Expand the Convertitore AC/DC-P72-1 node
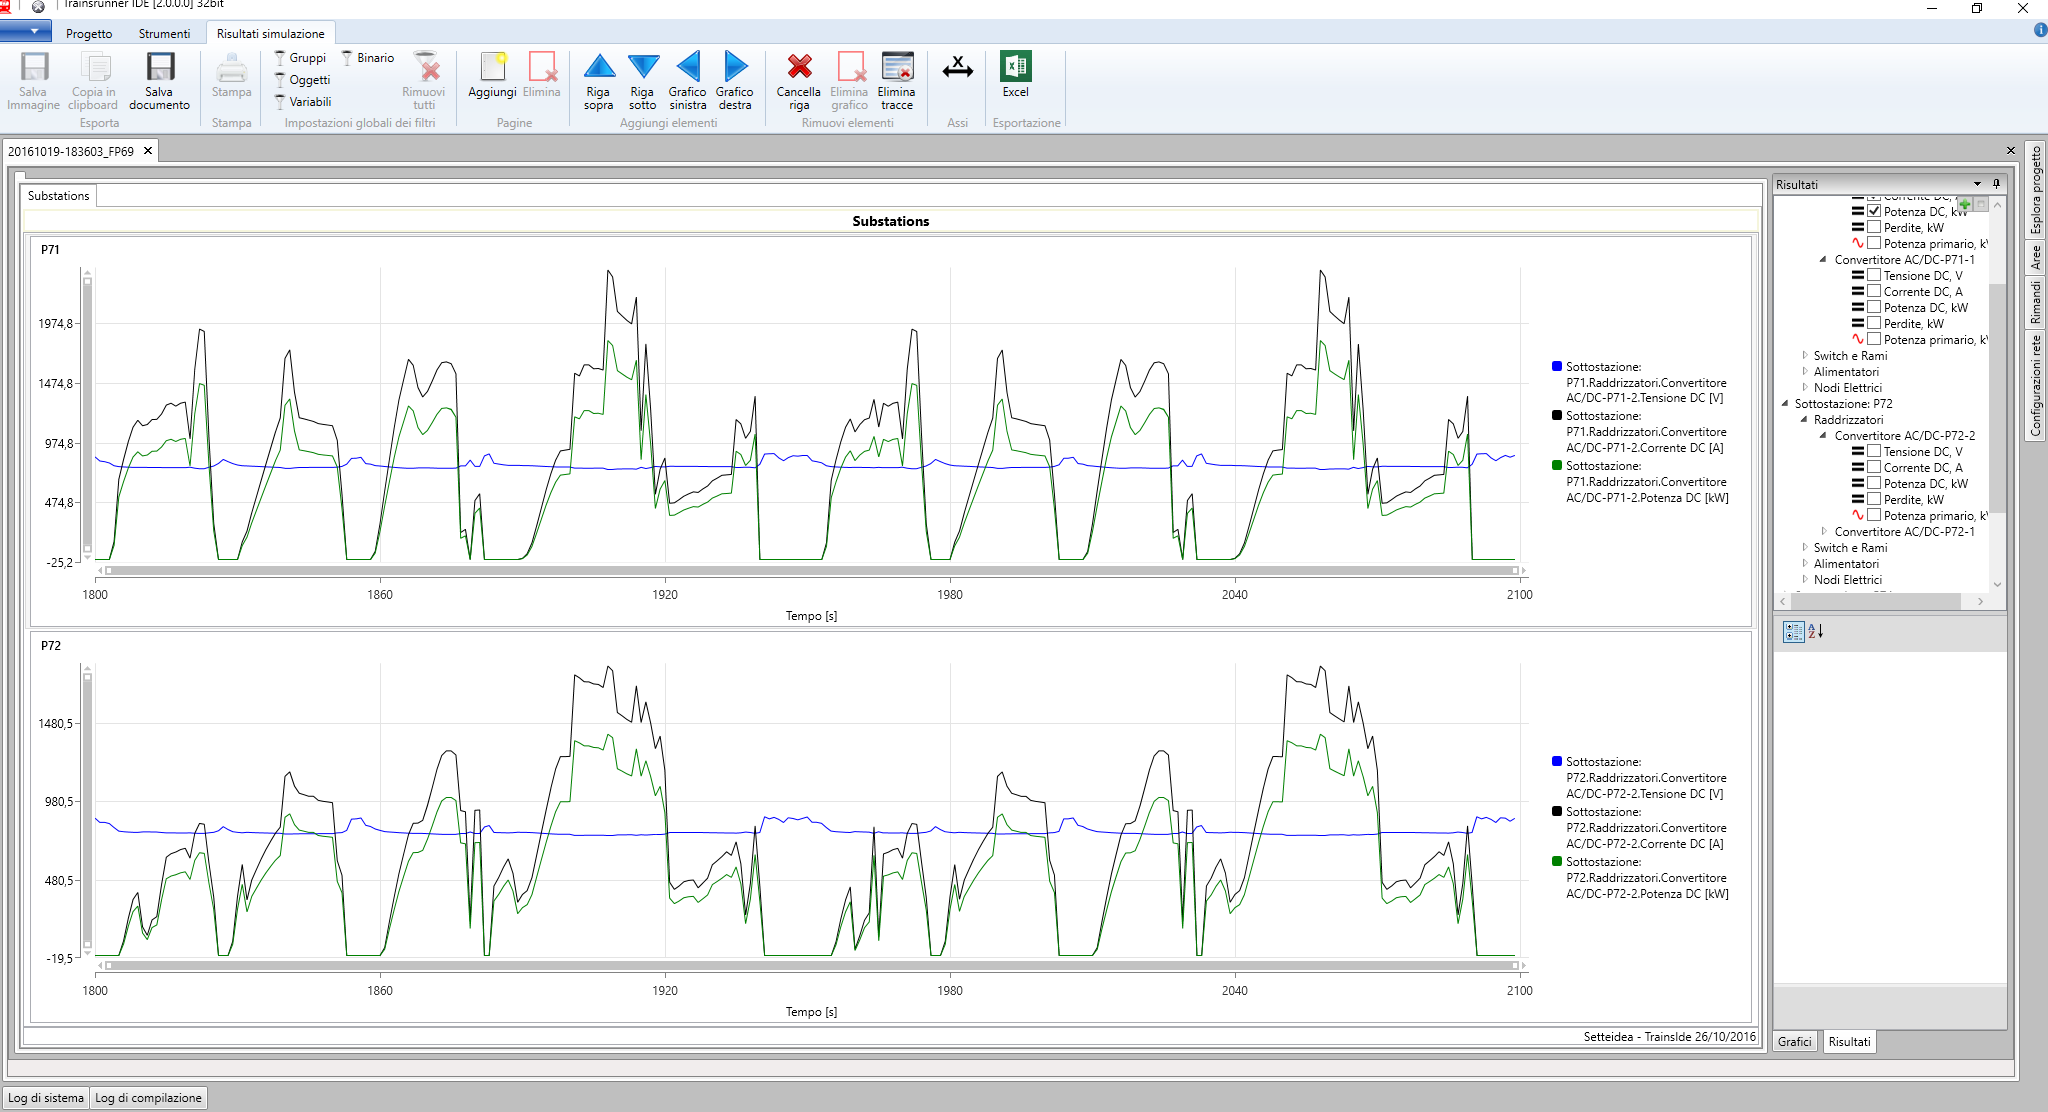The width and height of the screenshot is (2048, 1112). click(x=1824, y=531)
